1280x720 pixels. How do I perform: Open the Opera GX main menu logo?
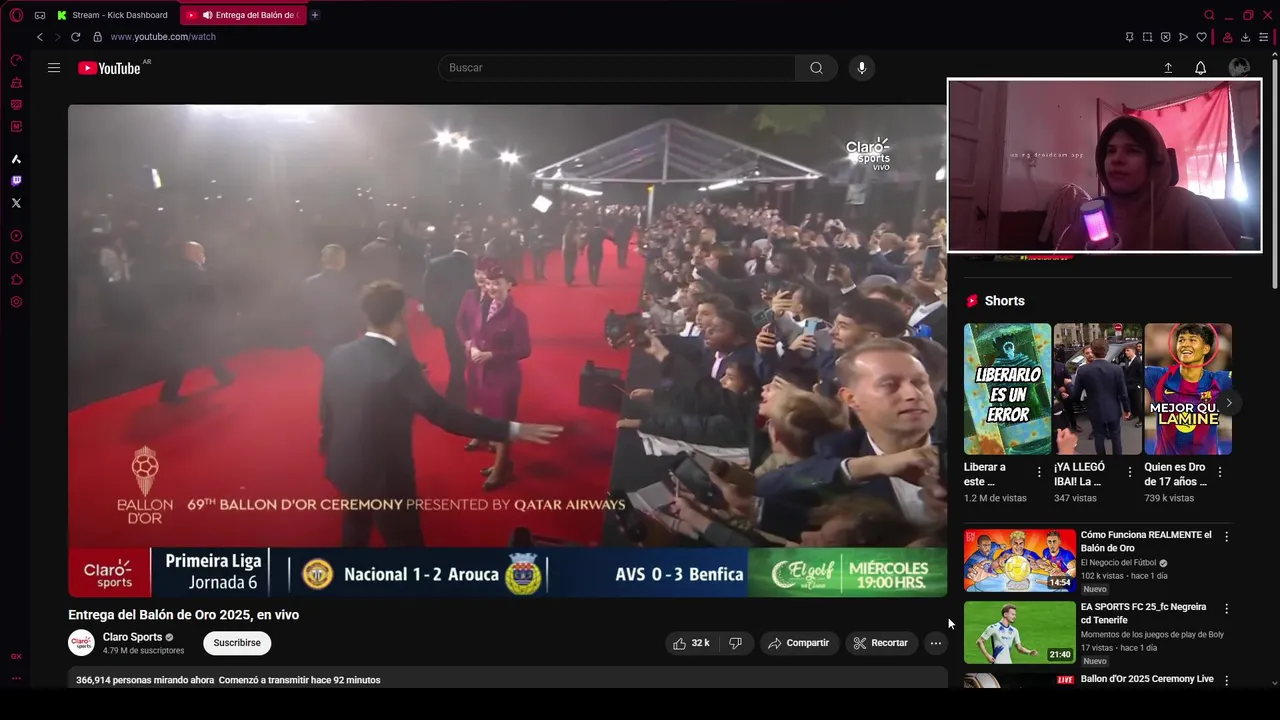point(16,15)
